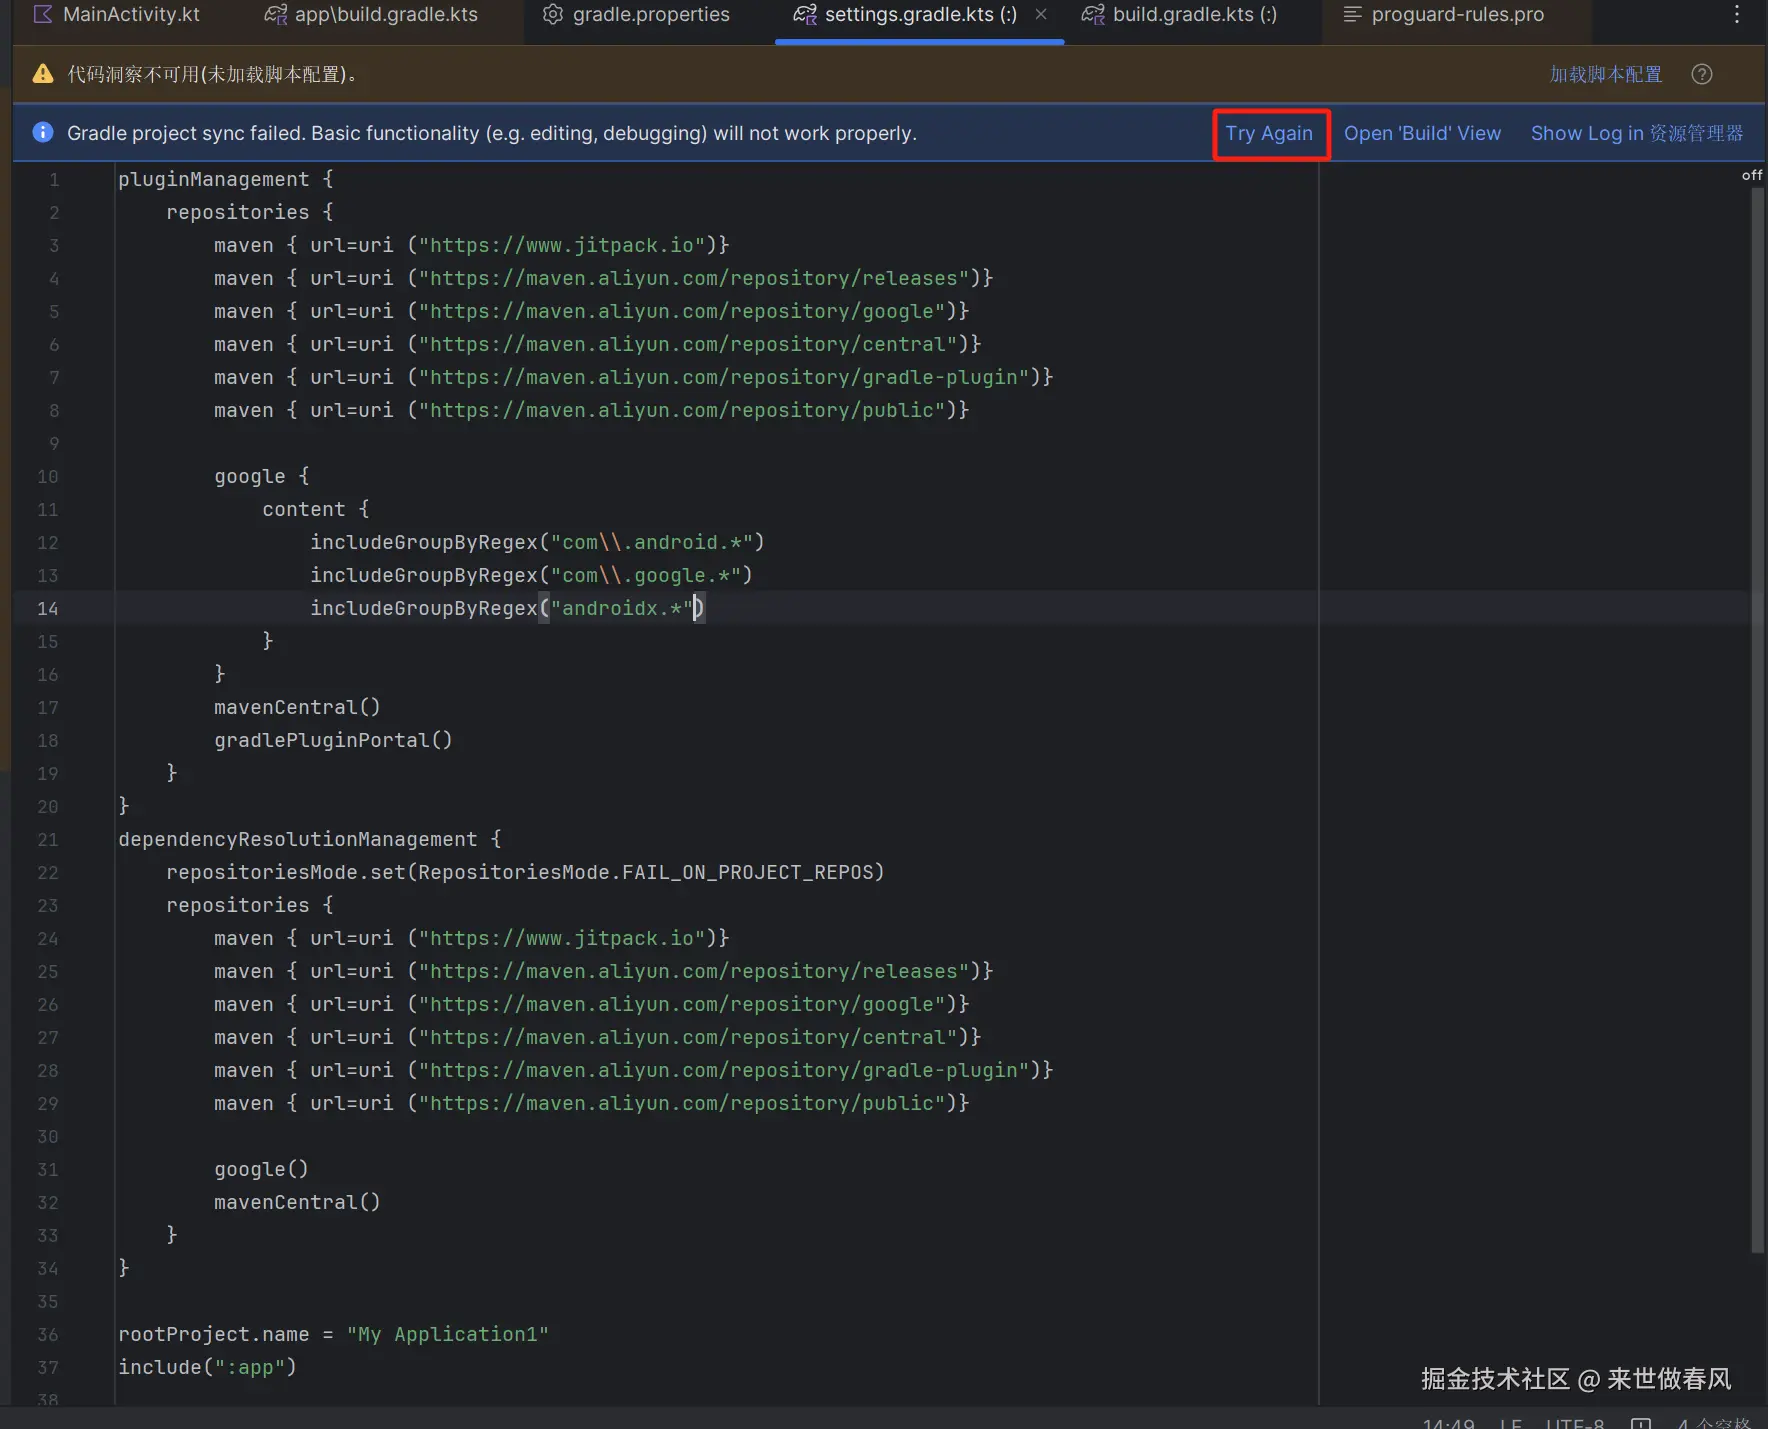Click the blue info icon for sync failure
This screenshot has height=1429, width=1768.
43,133
